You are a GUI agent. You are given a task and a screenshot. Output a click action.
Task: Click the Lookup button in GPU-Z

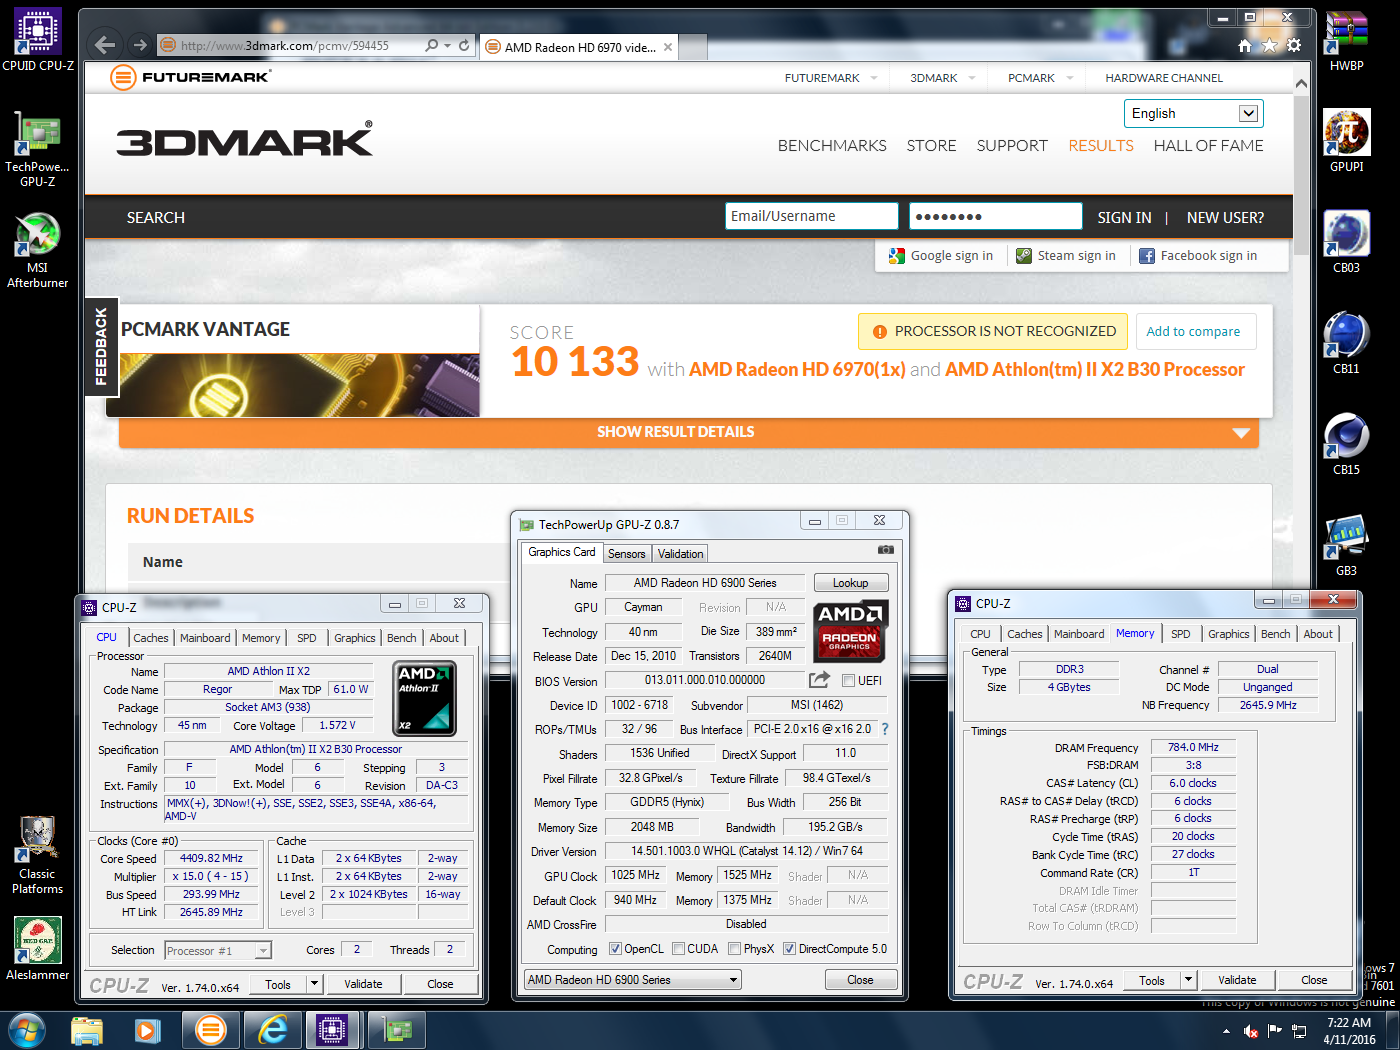point(850,583)
